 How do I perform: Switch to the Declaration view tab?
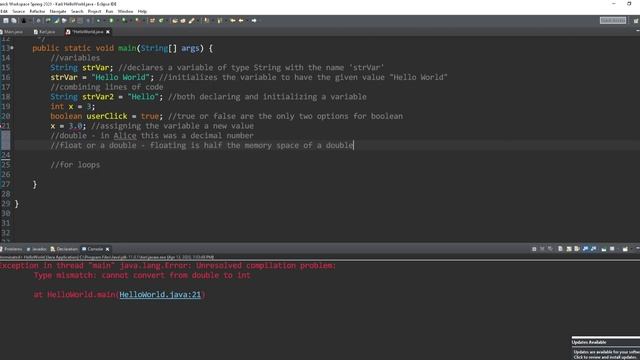(x=64, y=249)
